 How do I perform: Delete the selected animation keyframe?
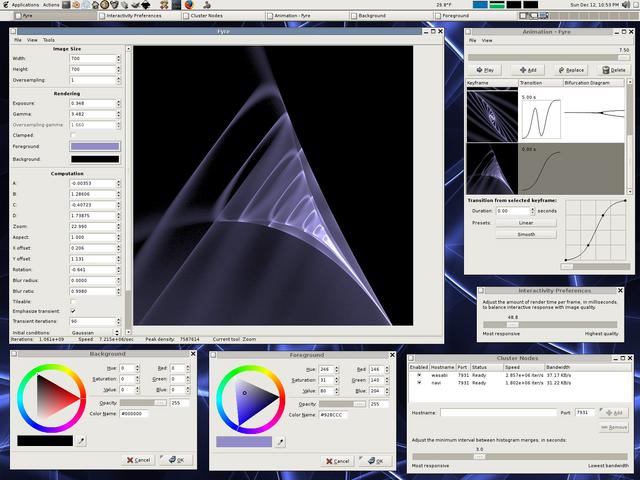[x=614, y=70]
